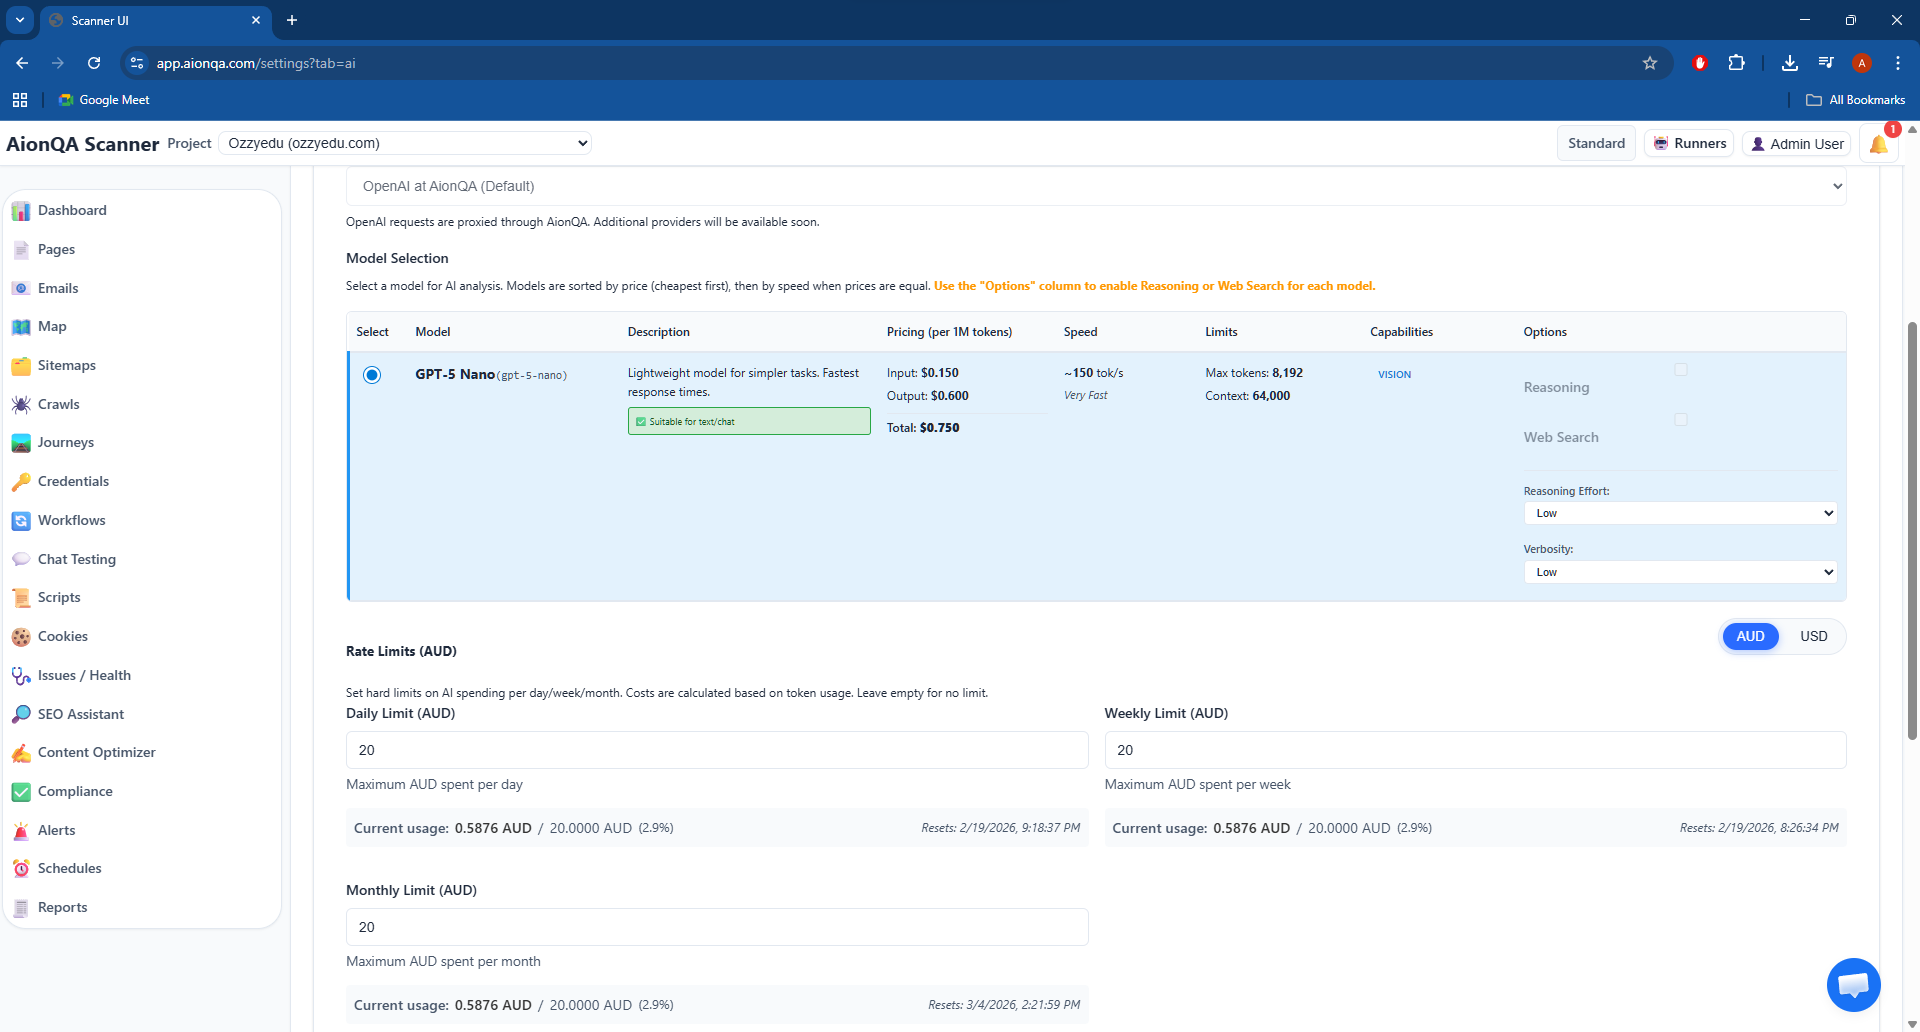Open the chat support bubble icon
This screenshot has width=1920, height=1032.
click(x=1853, y=985)
